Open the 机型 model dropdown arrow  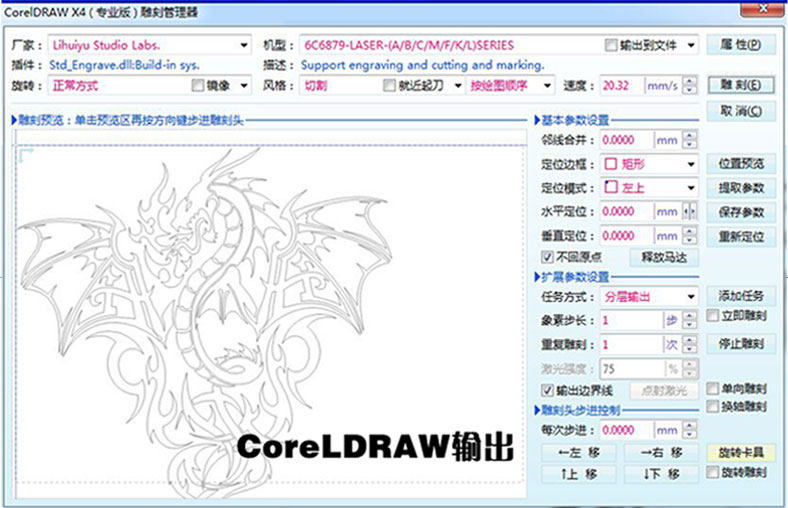[692, 45]
